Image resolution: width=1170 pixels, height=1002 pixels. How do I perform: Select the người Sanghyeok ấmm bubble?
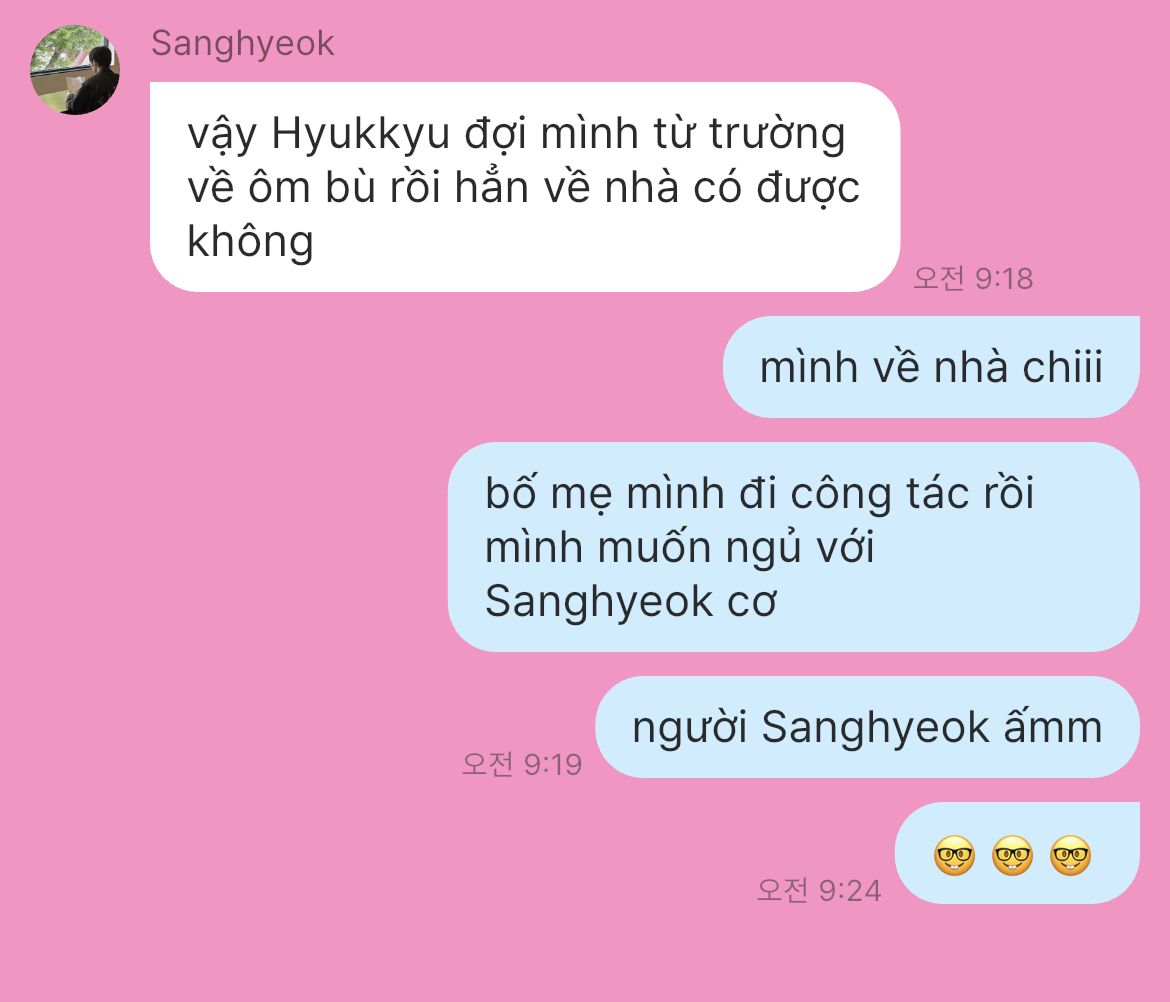coord(866,727)
